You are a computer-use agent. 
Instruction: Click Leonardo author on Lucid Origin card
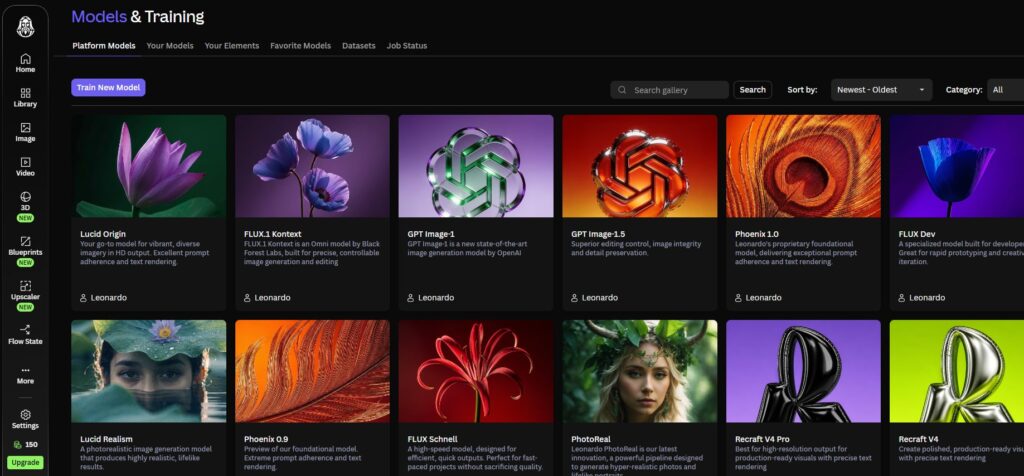point(109,298)
